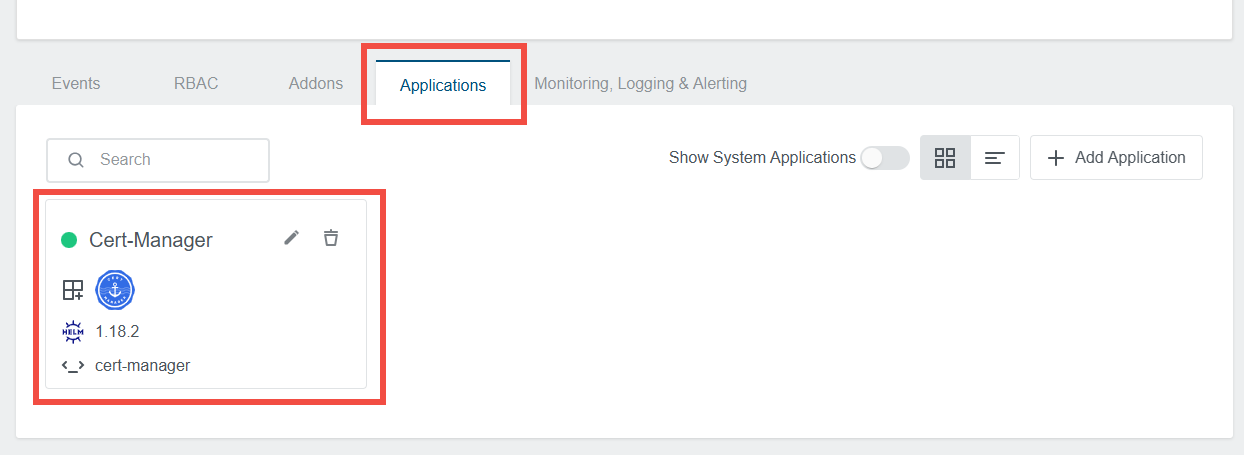The width and height of the screenshot is (1244, 455).
Task: Open the RBAC tab
Action: point(195,83)
